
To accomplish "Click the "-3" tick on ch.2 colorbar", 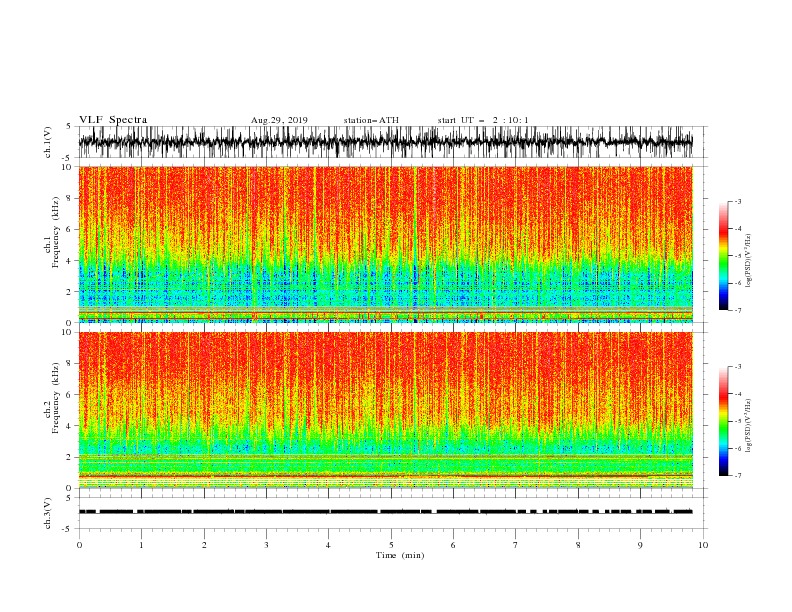I will point(737,367).
